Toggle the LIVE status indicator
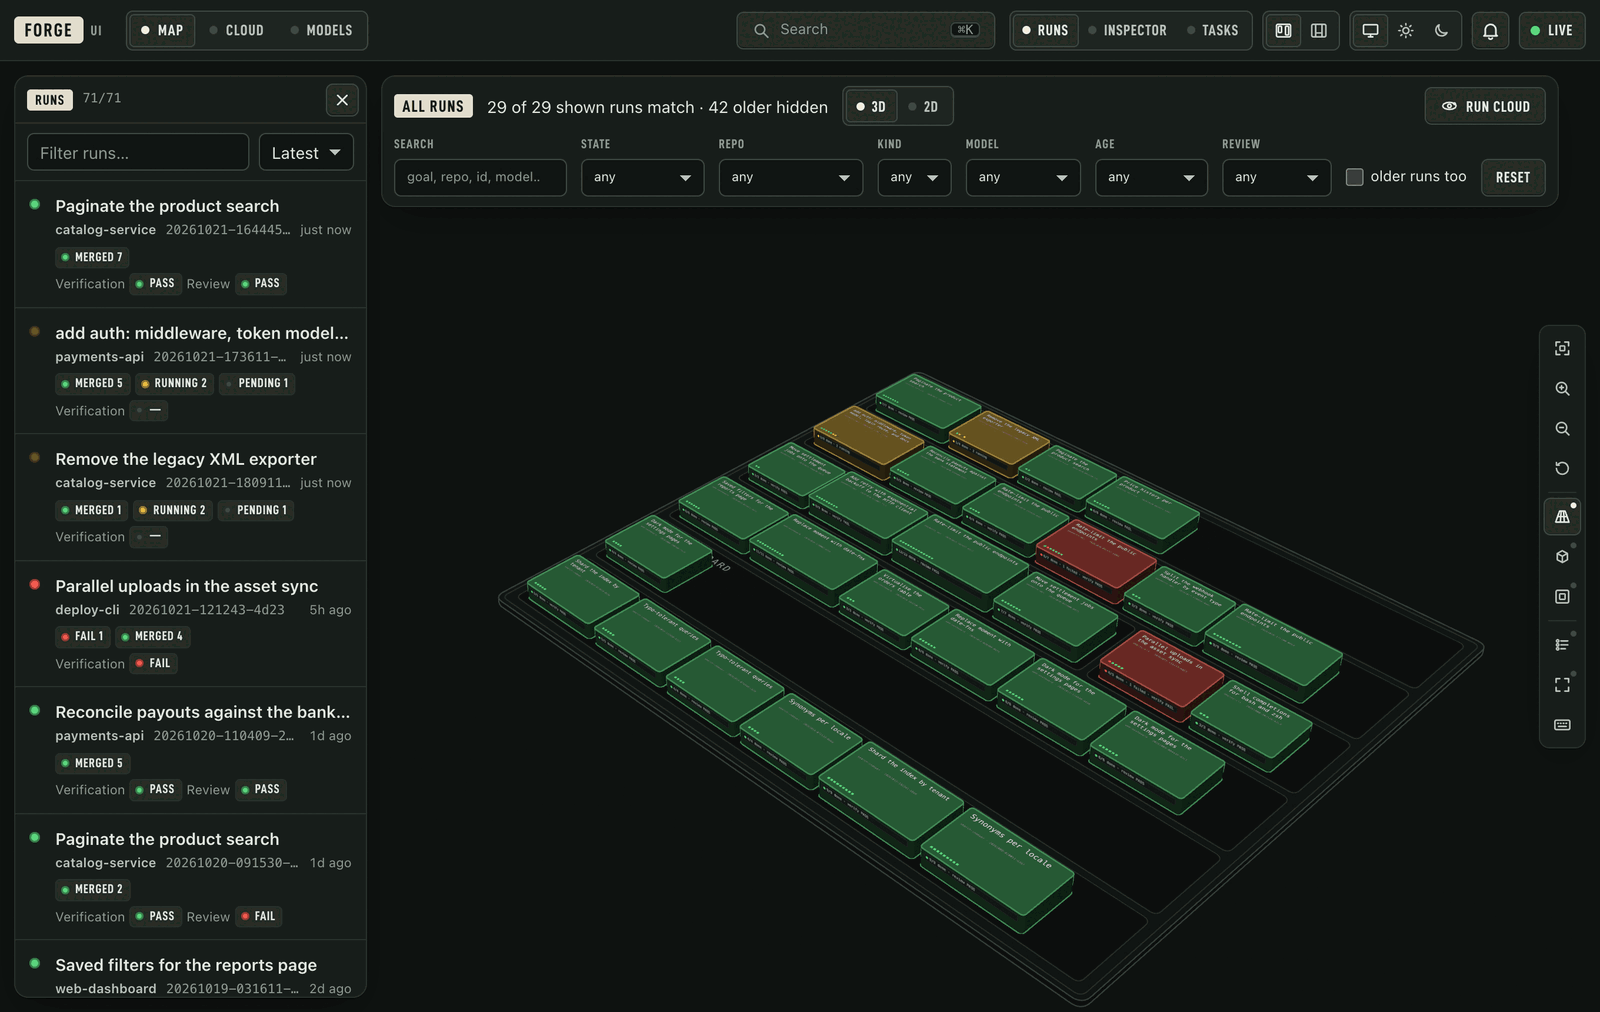 pyautogui.click(x=1552, y=31)
